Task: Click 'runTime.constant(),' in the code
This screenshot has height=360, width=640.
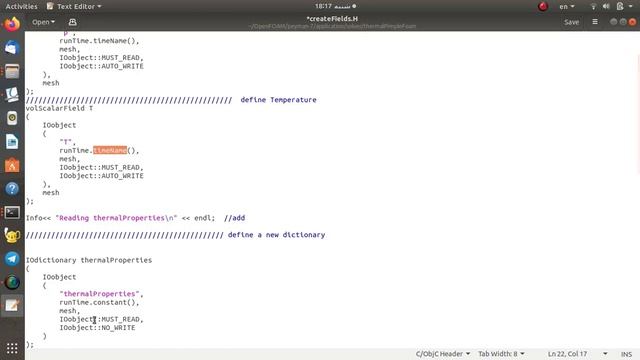Action: 99,302
